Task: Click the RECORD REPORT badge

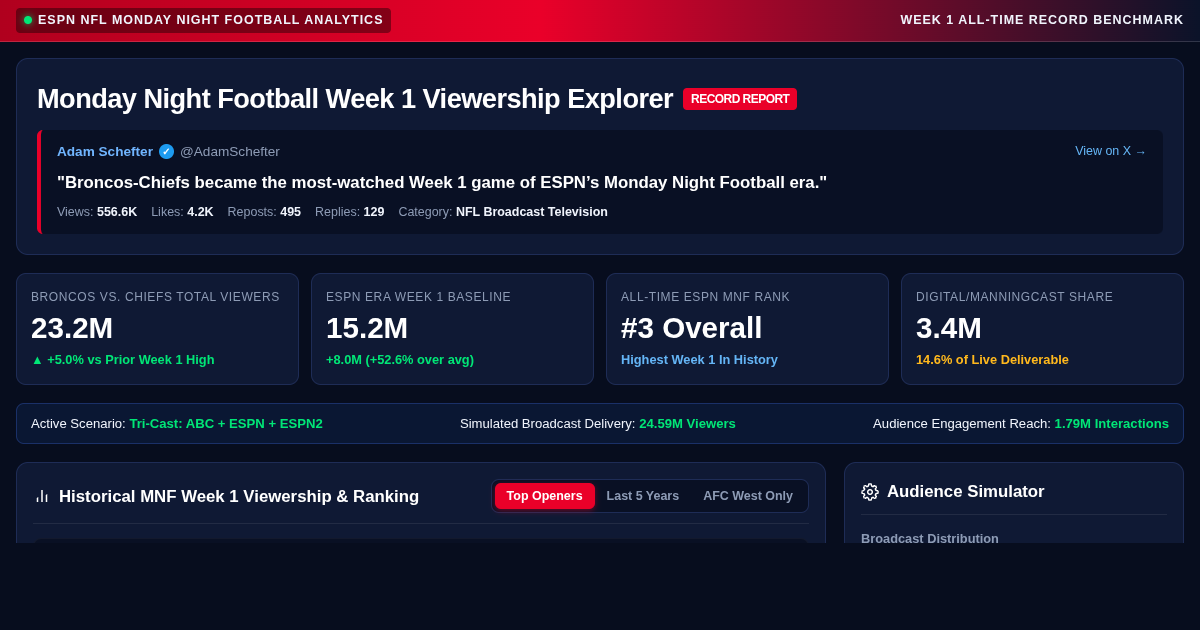Action: [x=740, y=99]
